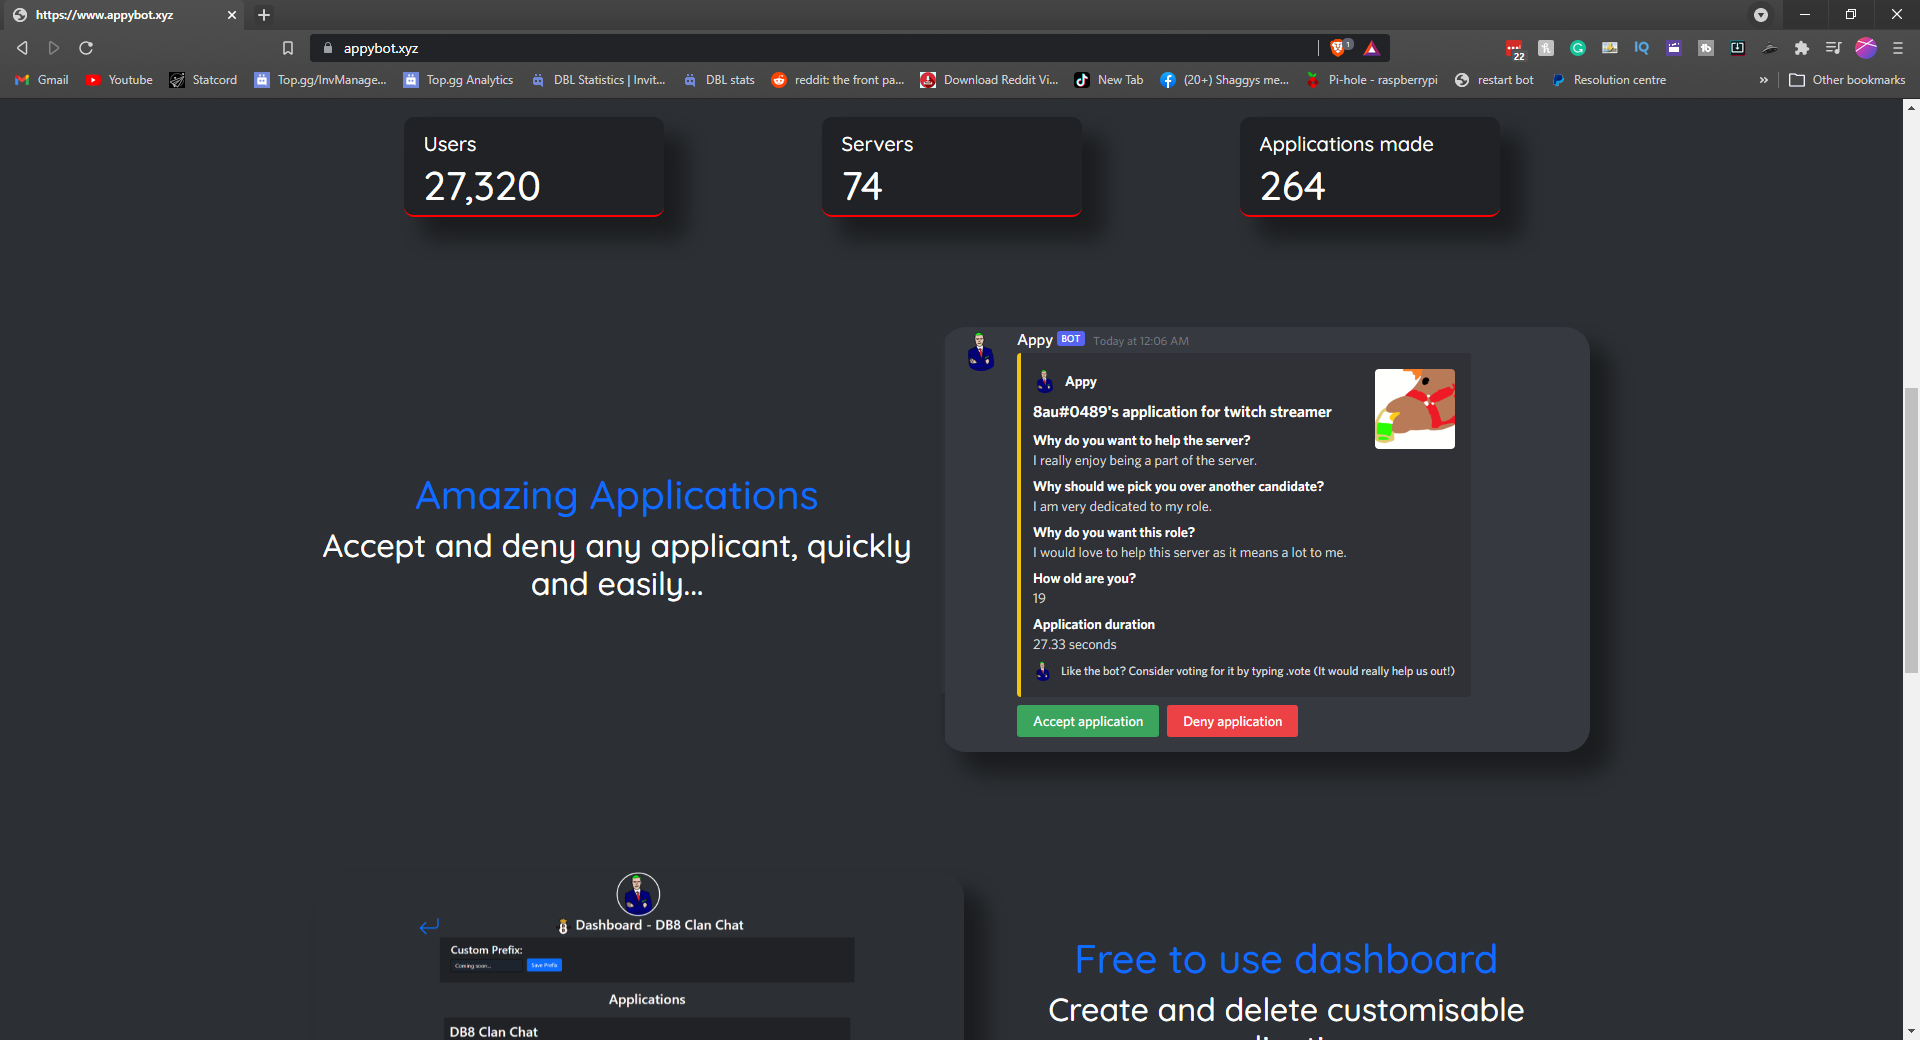1920x1040 pixels.
Task: Select the appybot.xyz browser tab
Action: (120, 15)
